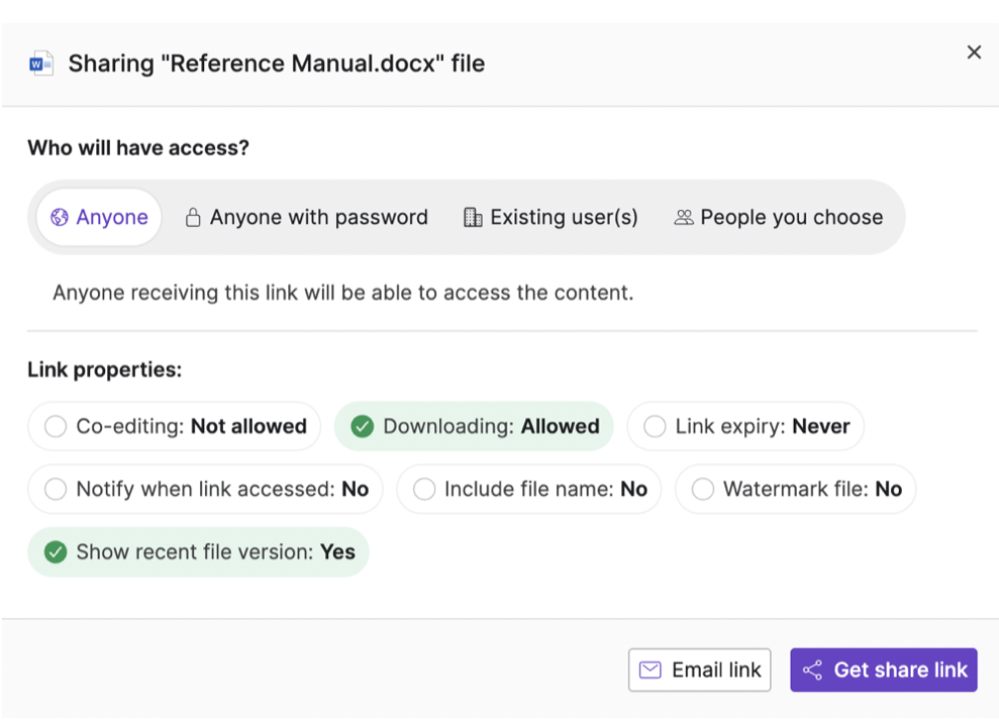Click the globe icon beside Anyone

(x=60, y=218)
